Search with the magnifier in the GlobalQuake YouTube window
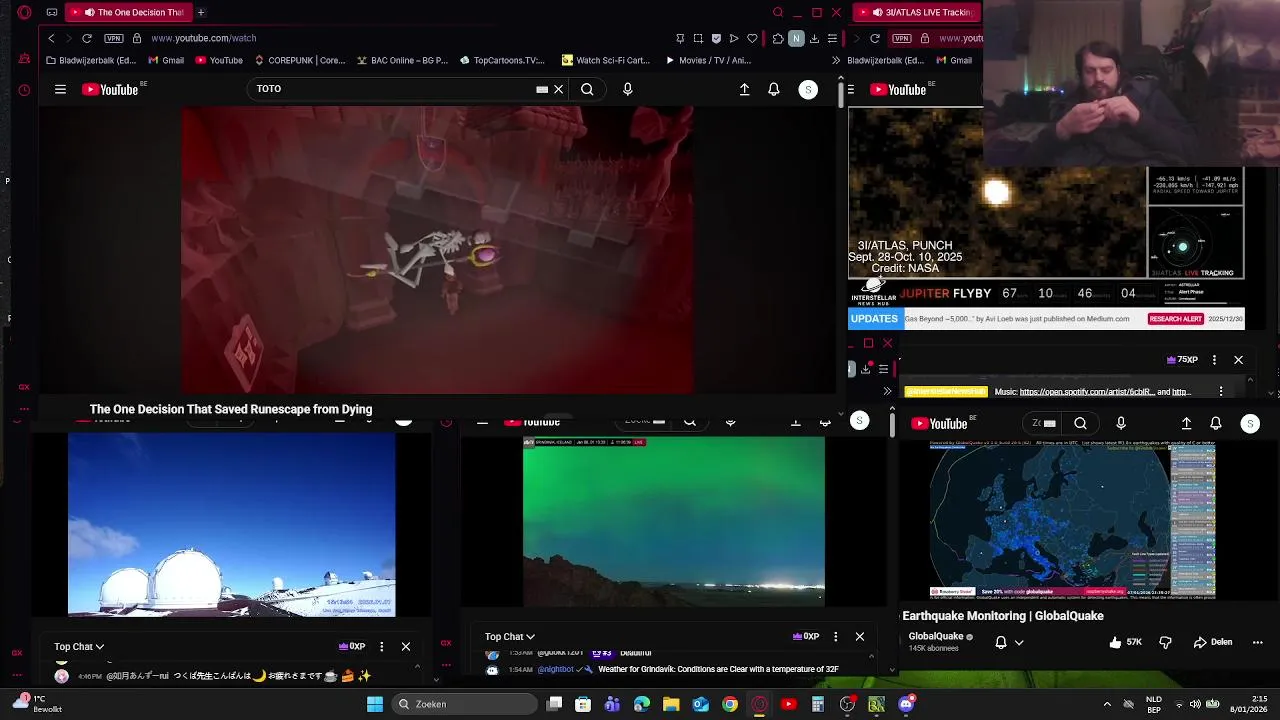The image size is (1280, 720). pyautogui.click(x=1081, y=423)
